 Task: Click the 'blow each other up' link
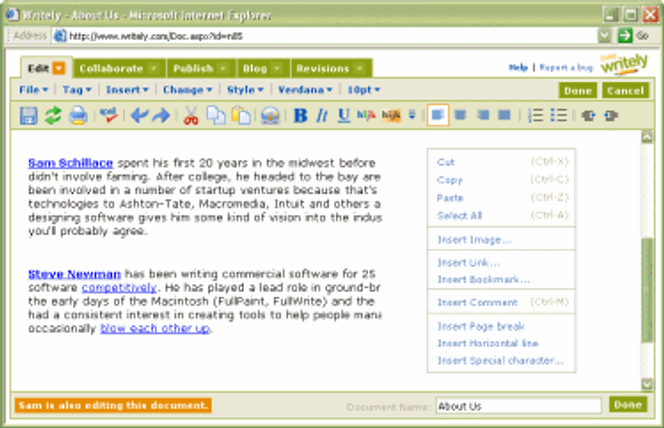click(155, 329)
